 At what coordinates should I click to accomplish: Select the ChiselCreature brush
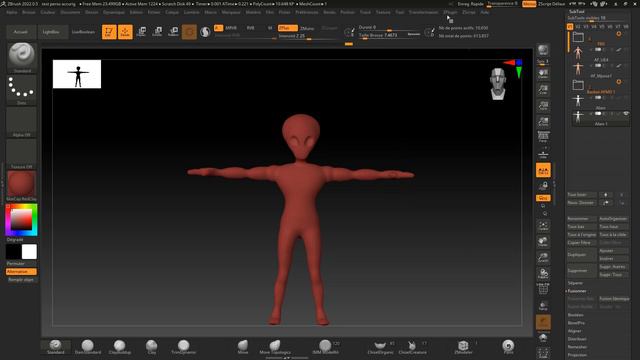(x=412, y=347)
